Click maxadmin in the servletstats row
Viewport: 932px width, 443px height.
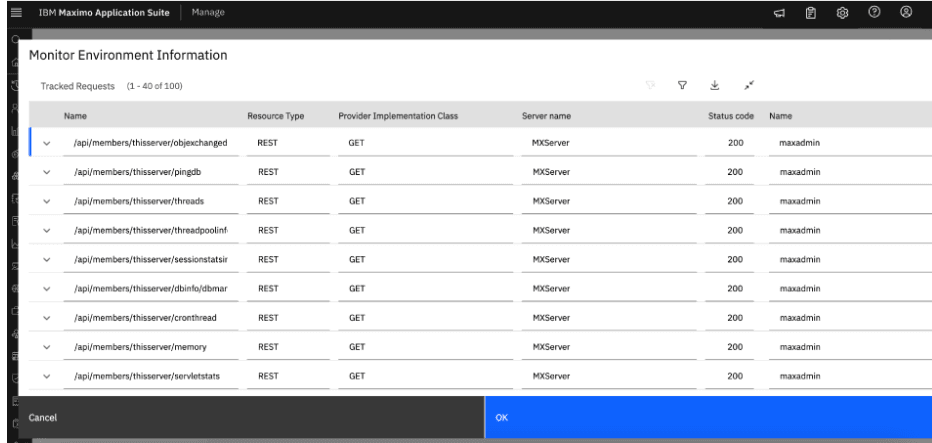pos(800,376)
